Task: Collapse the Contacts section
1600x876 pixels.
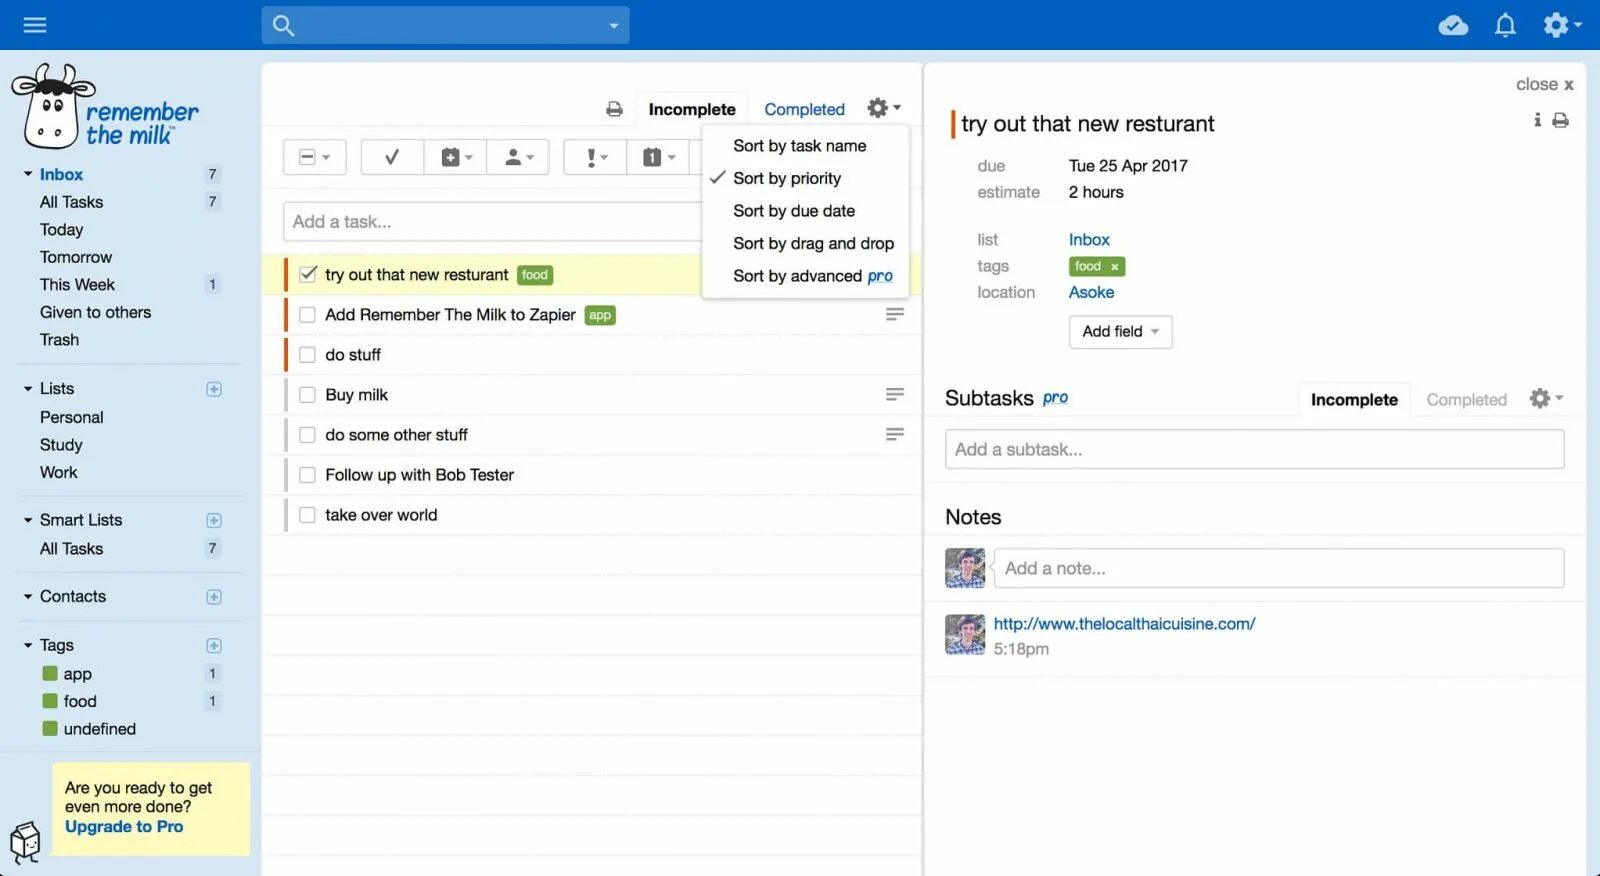Action: 28,597
